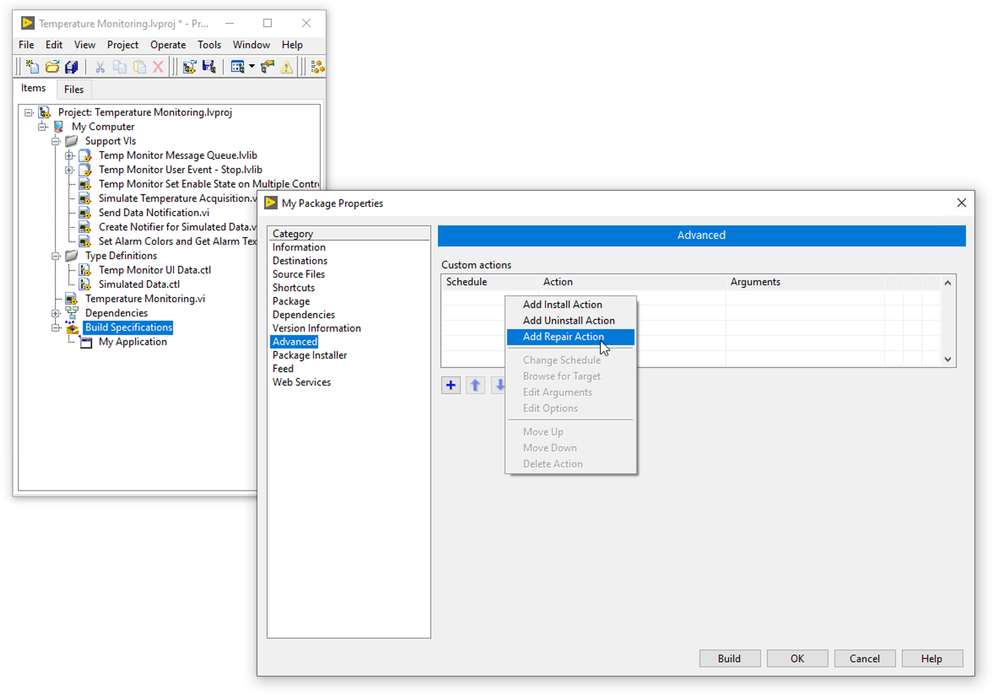Click the Cut scissors icon in toolbar
Image resolution: width=999 pixels, height=697 pixels.
tap(99, 66)
